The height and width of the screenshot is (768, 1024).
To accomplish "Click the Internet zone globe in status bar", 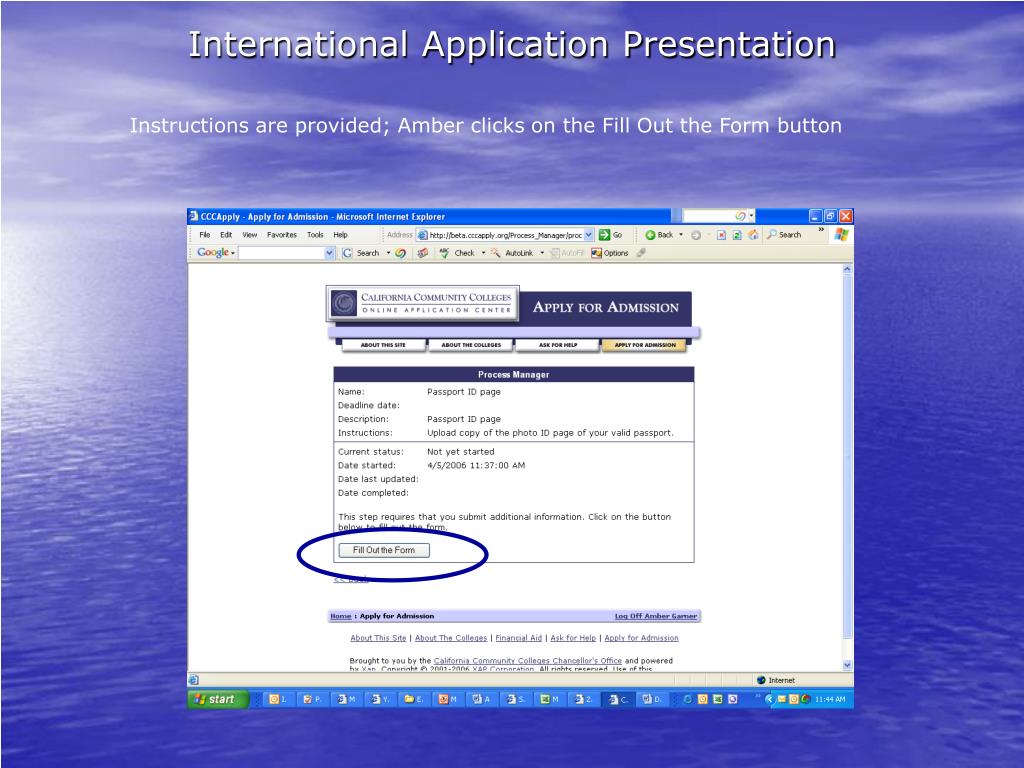I will pyautogui.click(x=761, y=680).
